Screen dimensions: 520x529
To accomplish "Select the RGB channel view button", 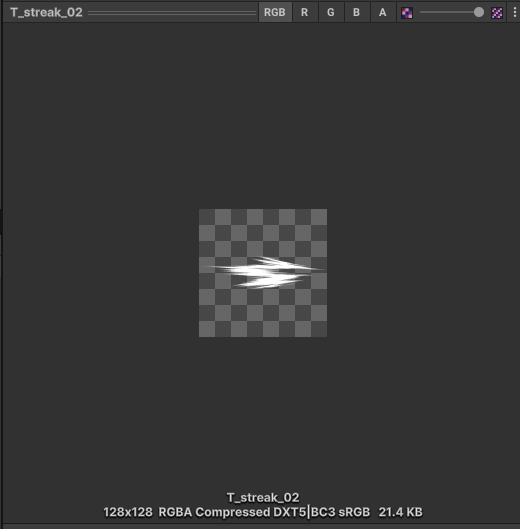I will coord(275,12).
